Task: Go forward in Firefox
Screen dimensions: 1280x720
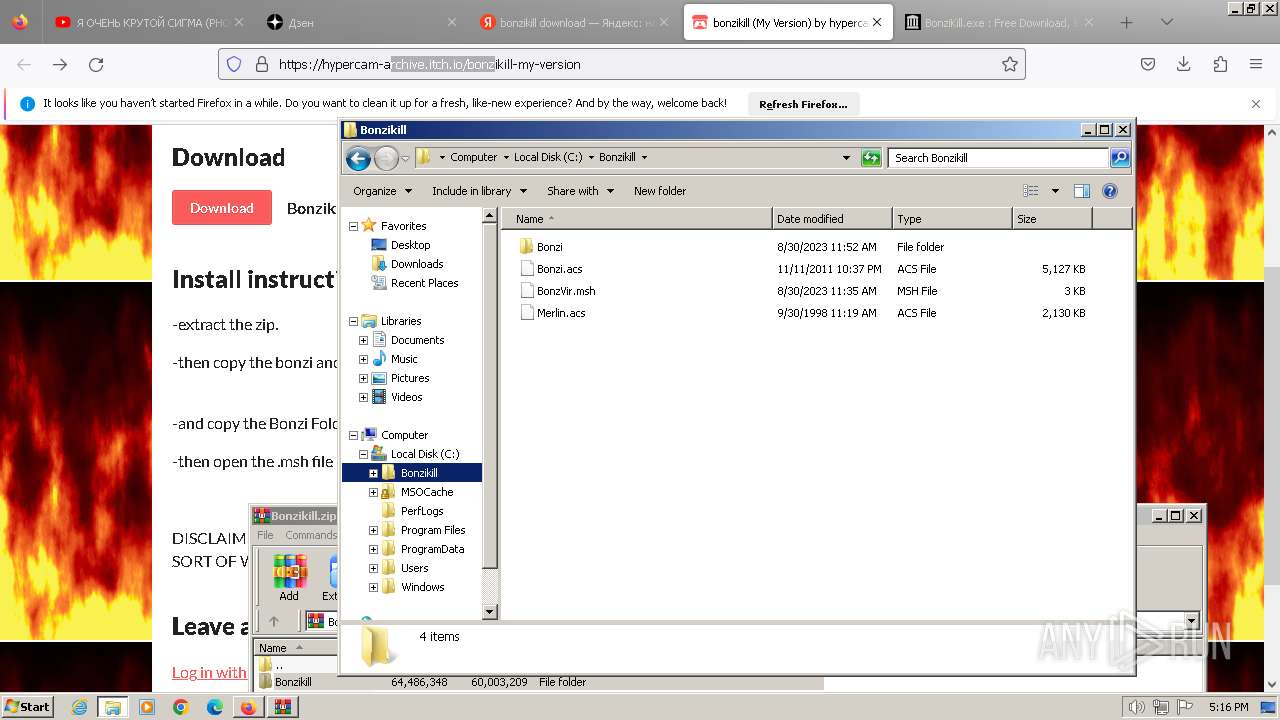Action: (x=60, y=64)
